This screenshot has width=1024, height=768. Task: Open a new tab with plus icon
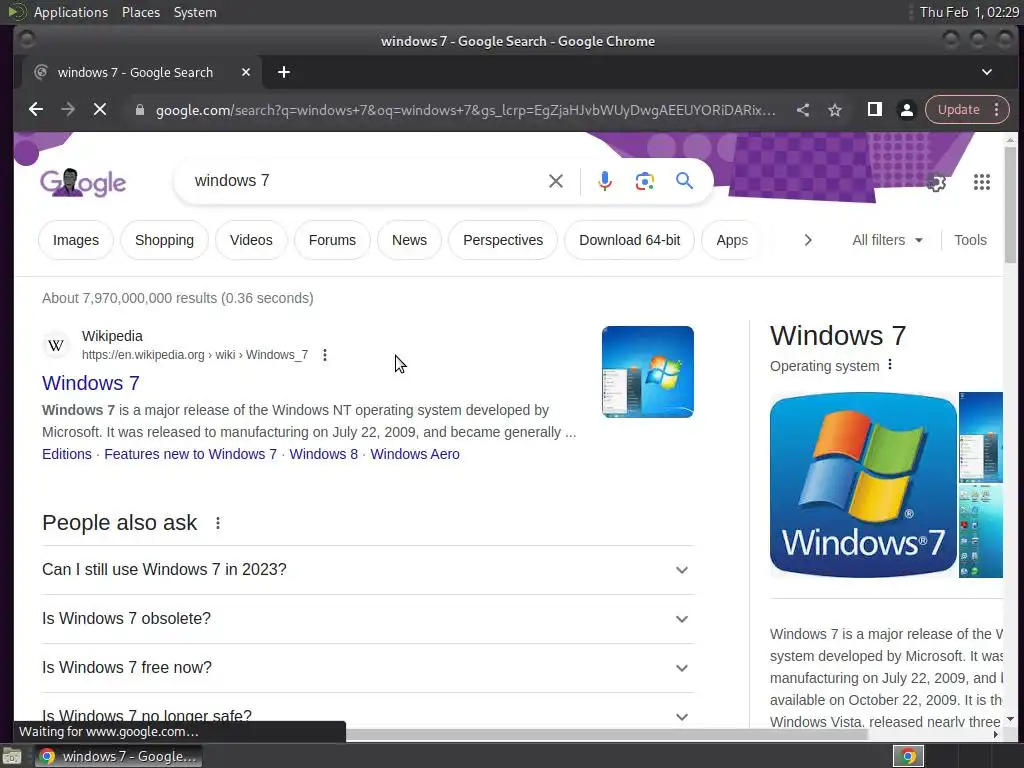pos(283,72)
